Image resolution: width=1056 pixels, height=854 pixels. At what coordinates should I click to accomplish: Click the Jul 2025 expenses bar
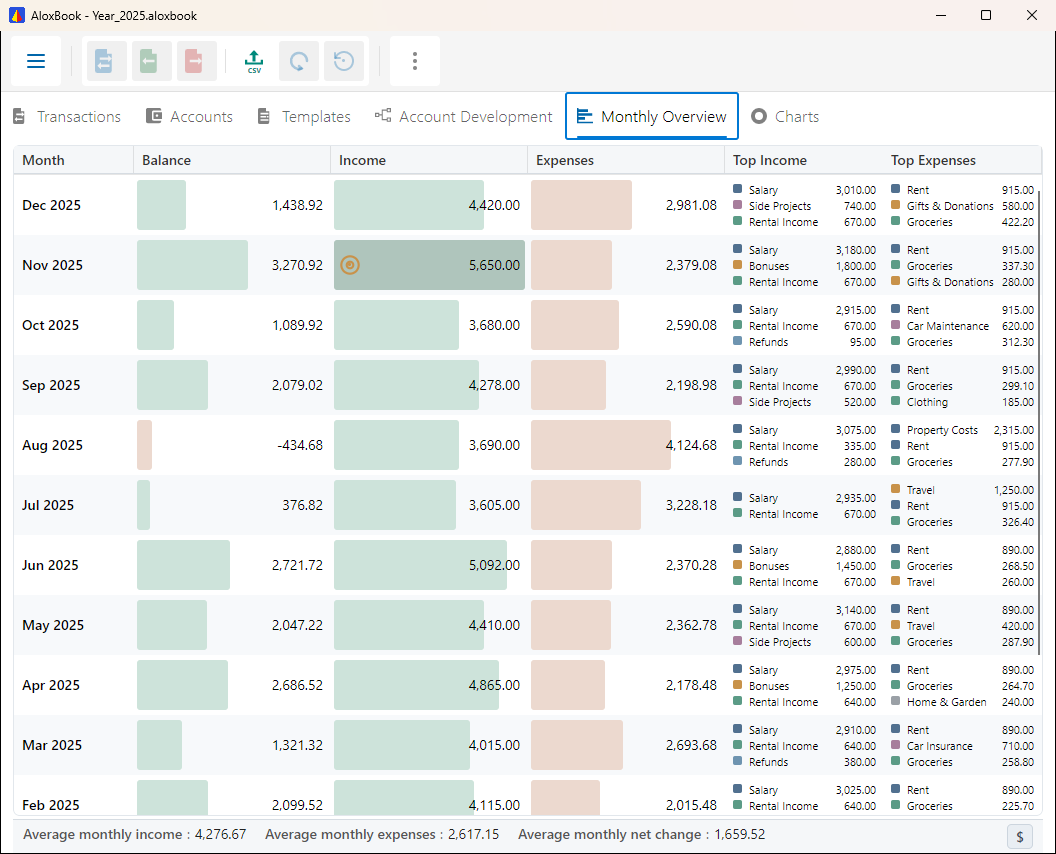586,505
